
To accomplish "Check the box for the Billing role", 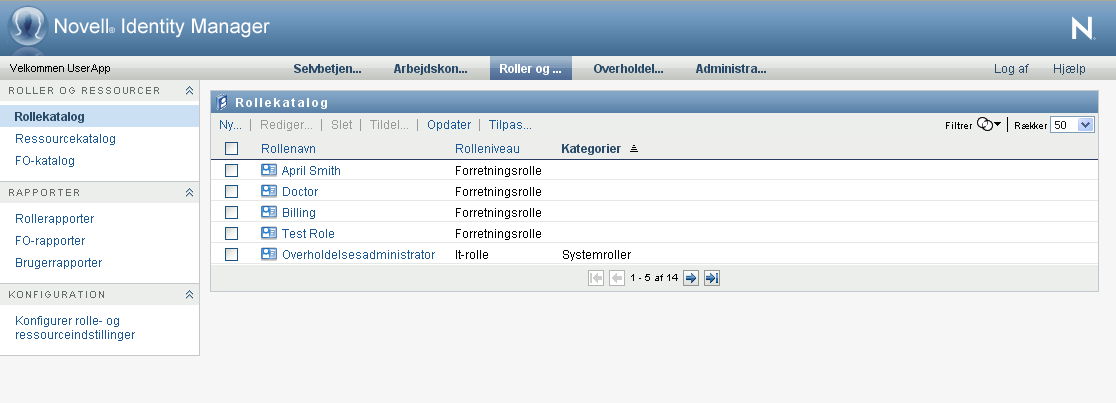I will pyautogui.click(x=232, y=213).
